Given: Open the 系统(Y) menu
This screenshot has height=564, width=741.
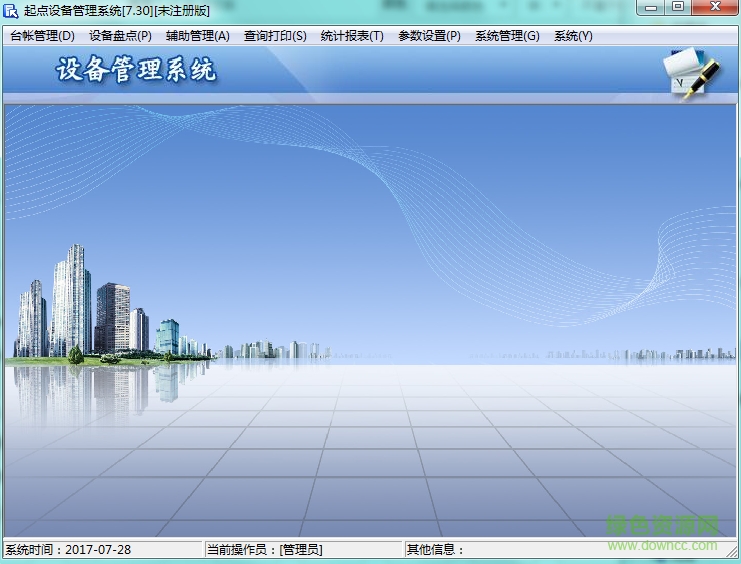Looking at the screenshot, I should (x=573, y=36).
